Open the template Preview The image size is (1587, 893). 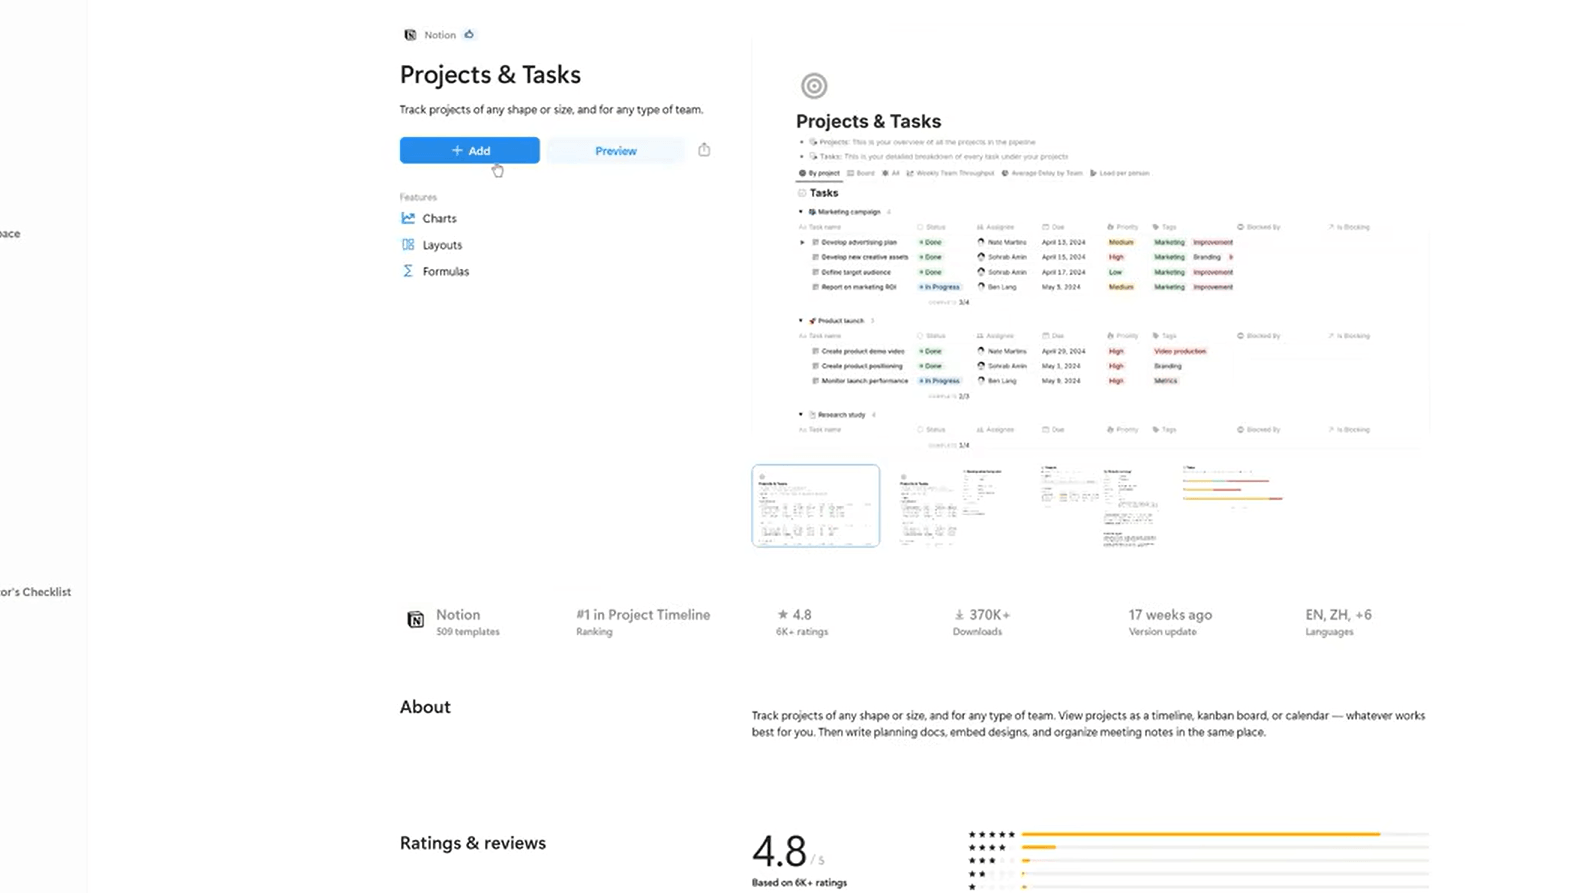pyautogui.click(x=615, y=150)
